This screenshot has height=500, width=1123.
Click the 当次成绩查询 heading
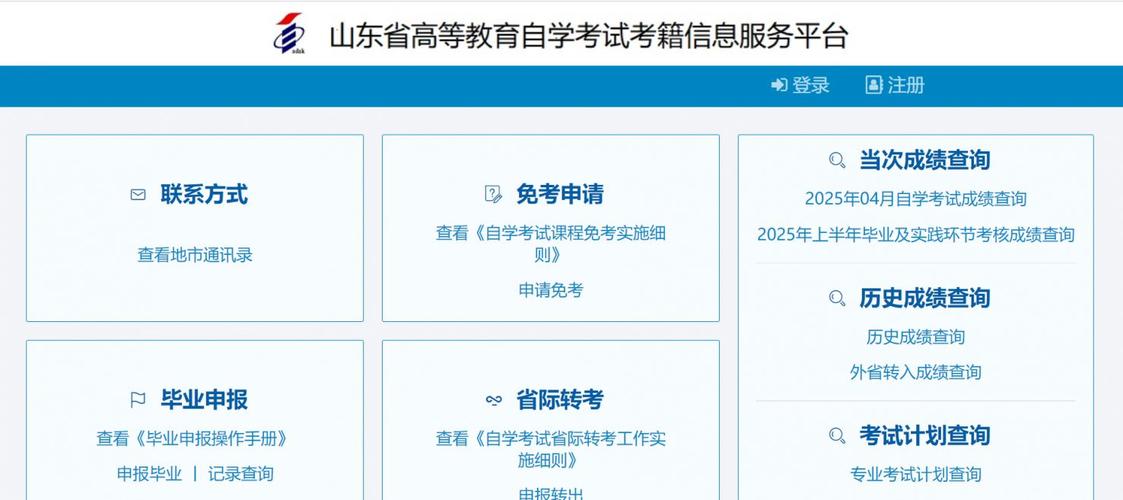coord(925,160)
